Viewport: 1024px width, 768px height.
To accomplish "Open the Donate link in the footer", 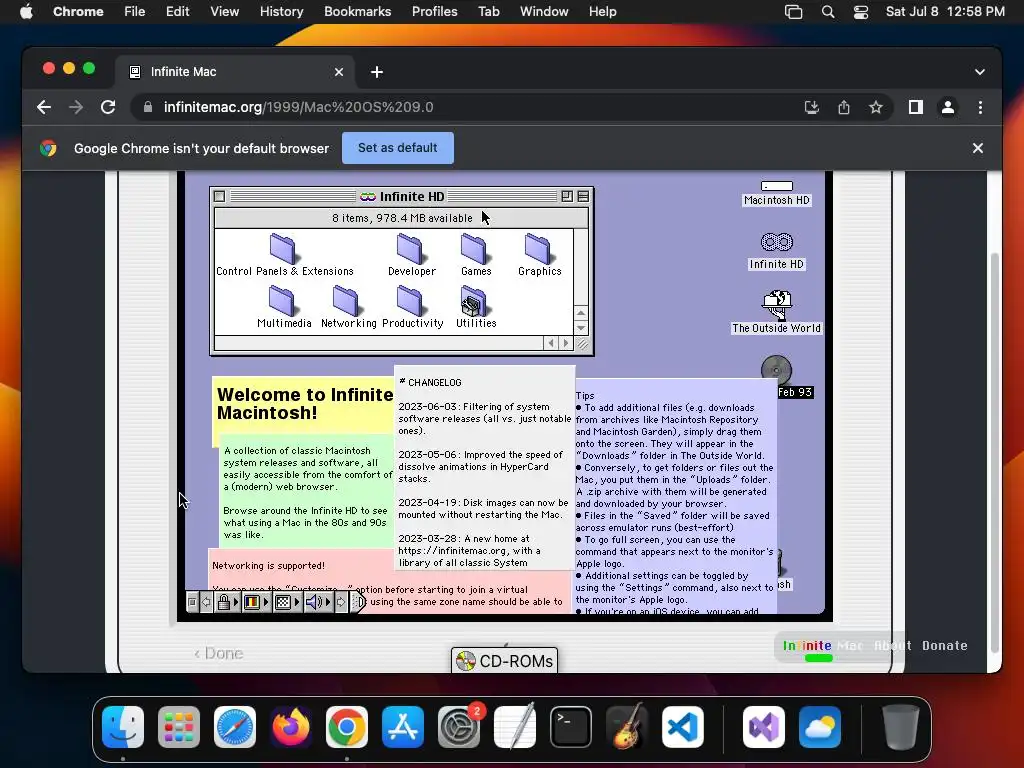I will pos(944,645).
